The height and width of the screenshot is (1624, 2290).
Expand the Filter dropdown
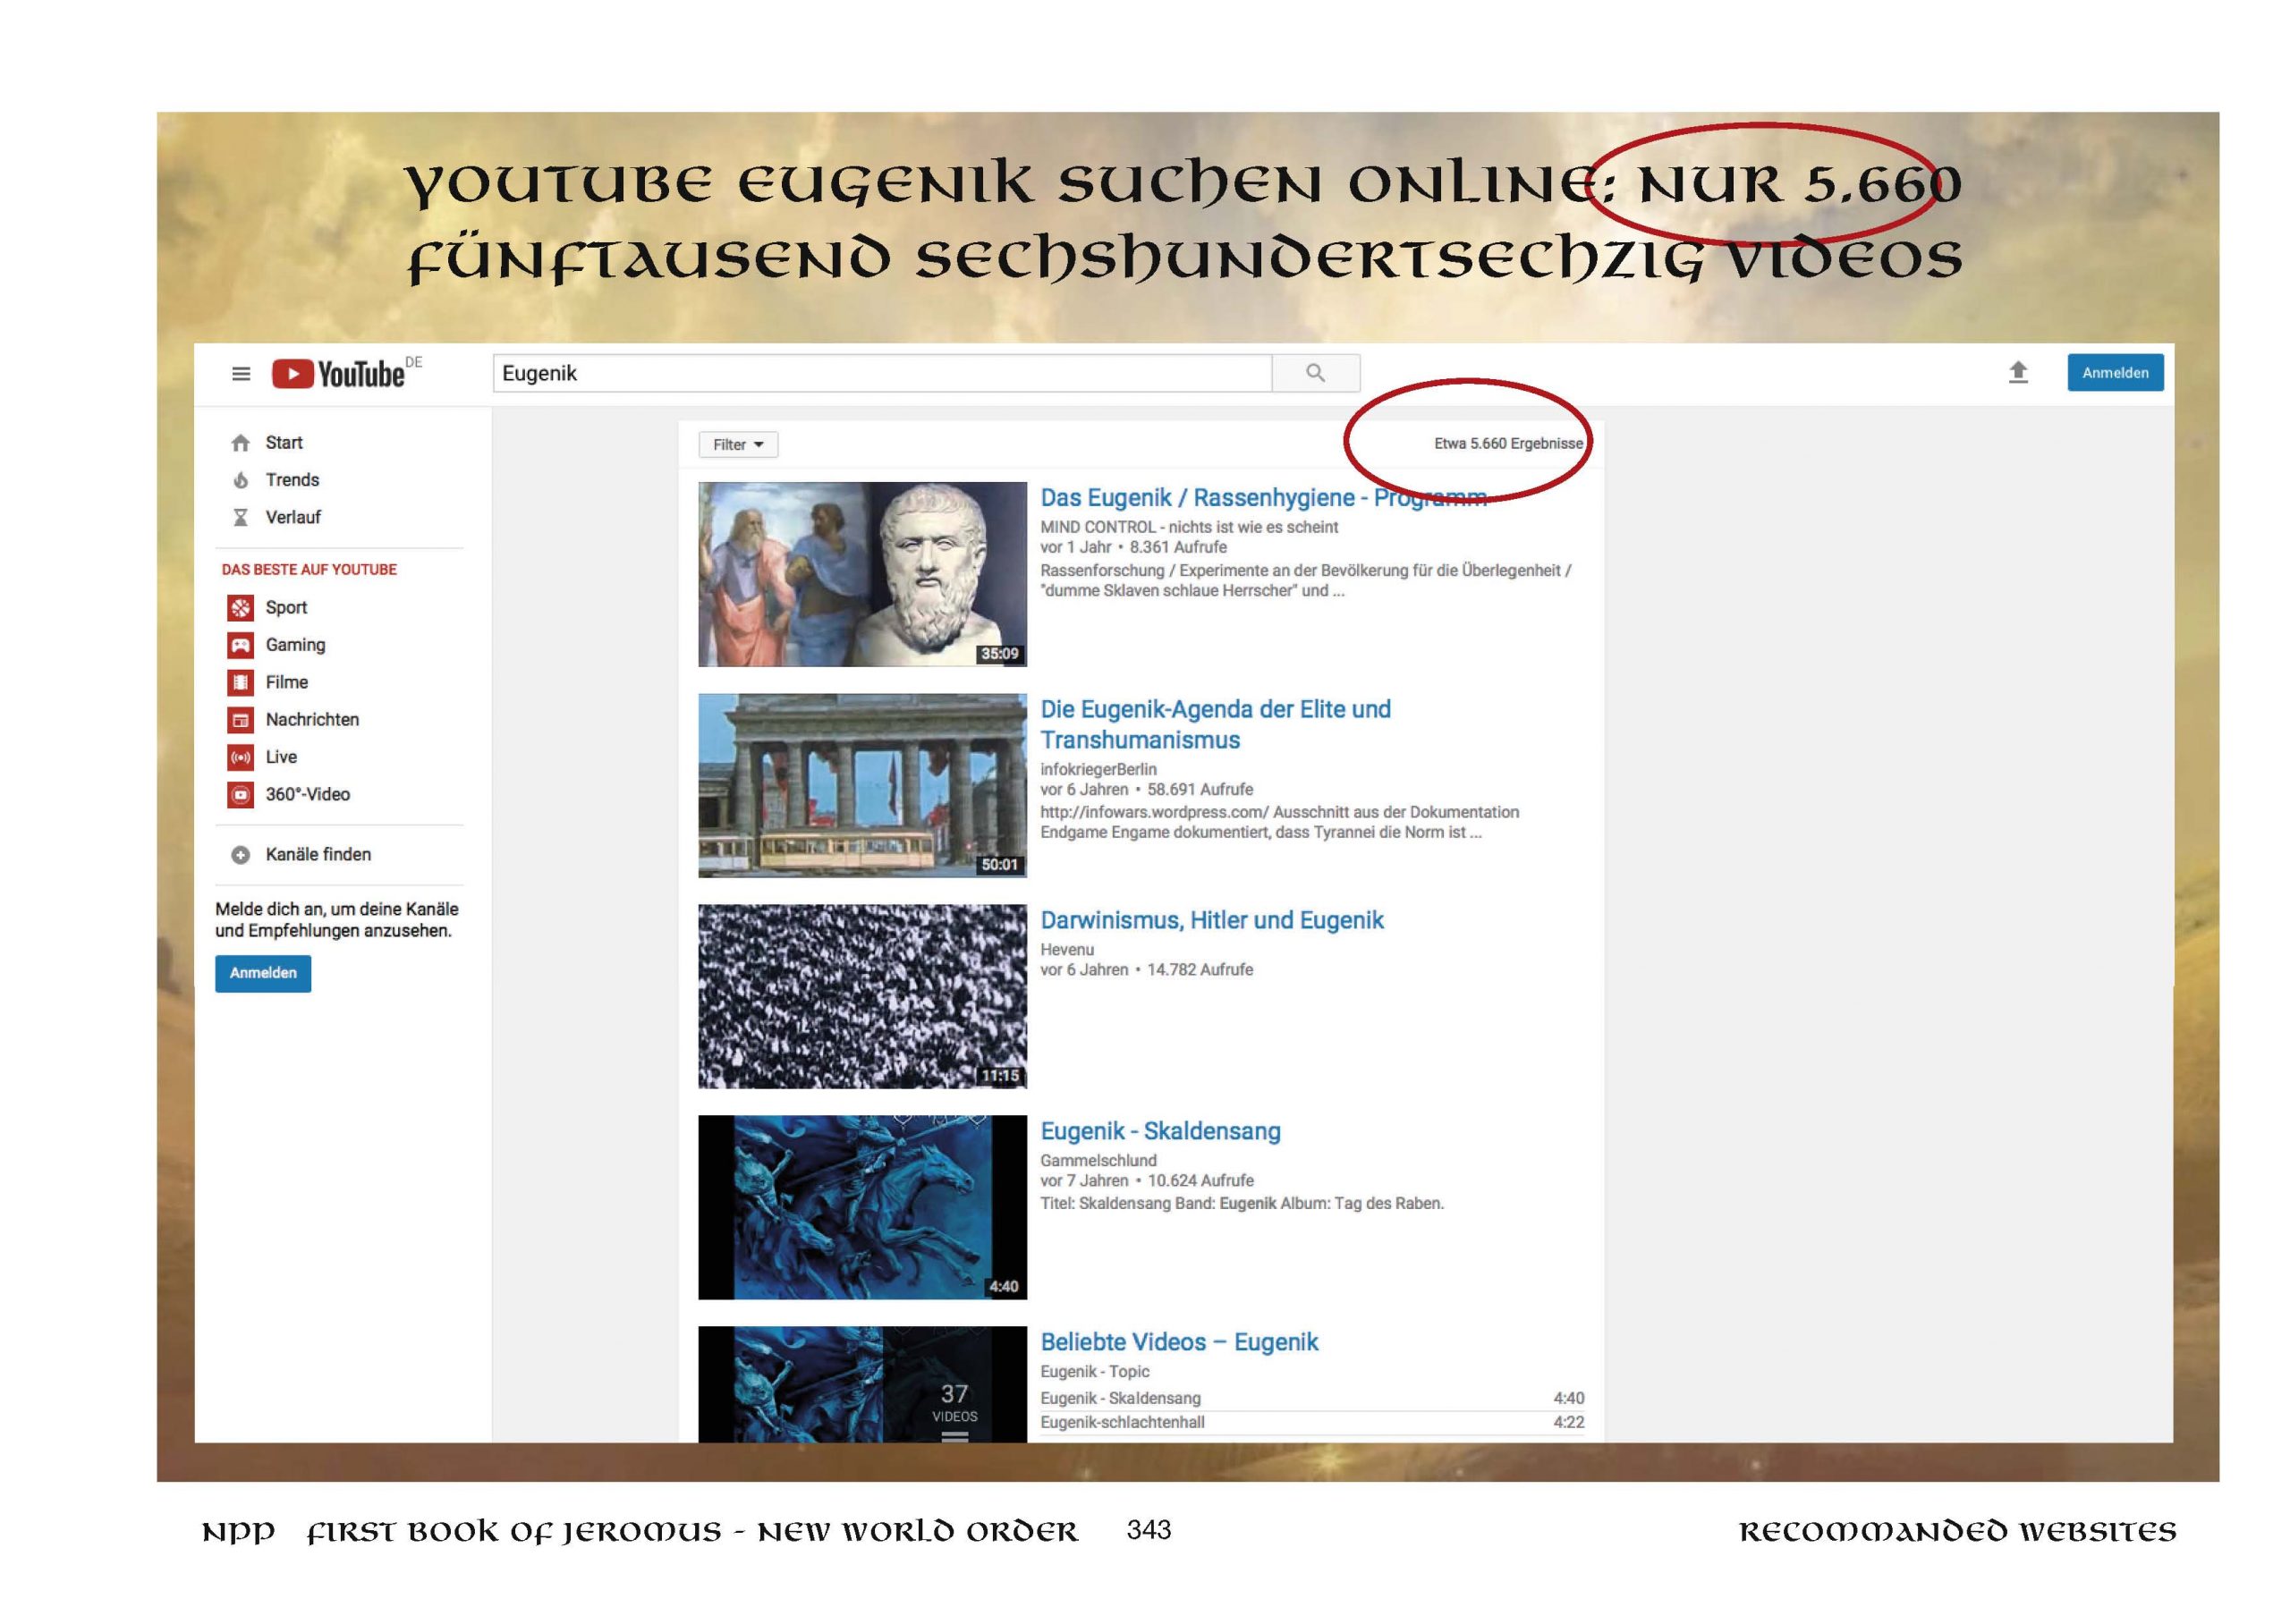tap(738, 445)
